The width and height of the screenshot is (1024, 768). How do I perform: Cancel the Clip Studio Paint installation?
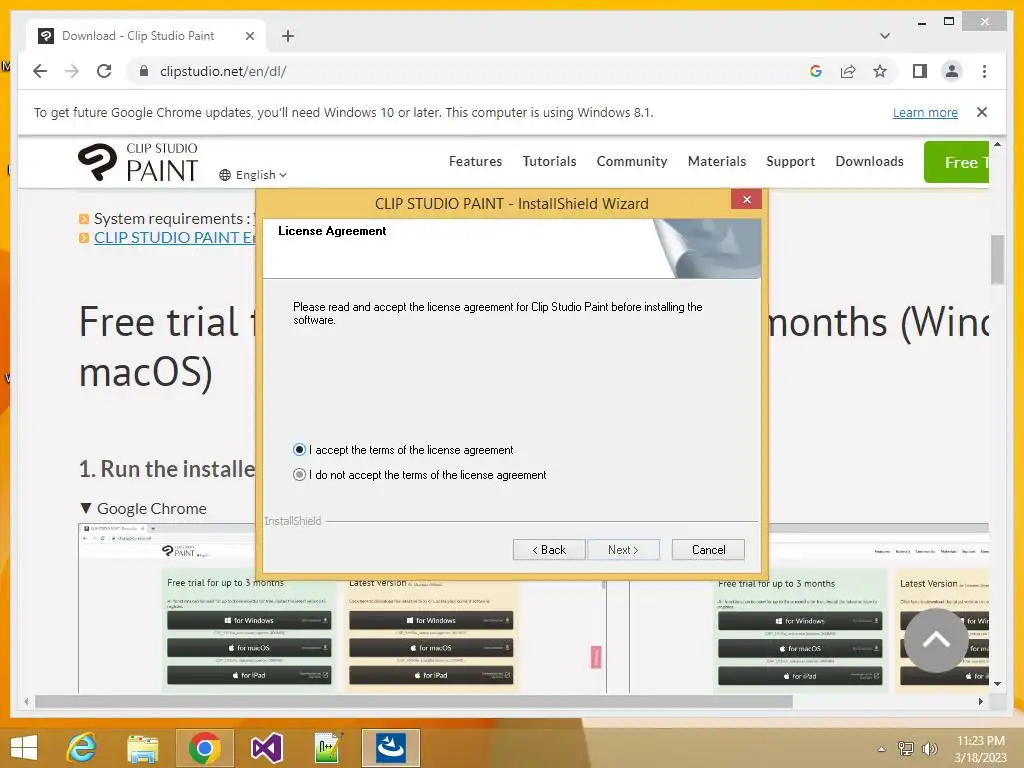(x=708, y=550)
